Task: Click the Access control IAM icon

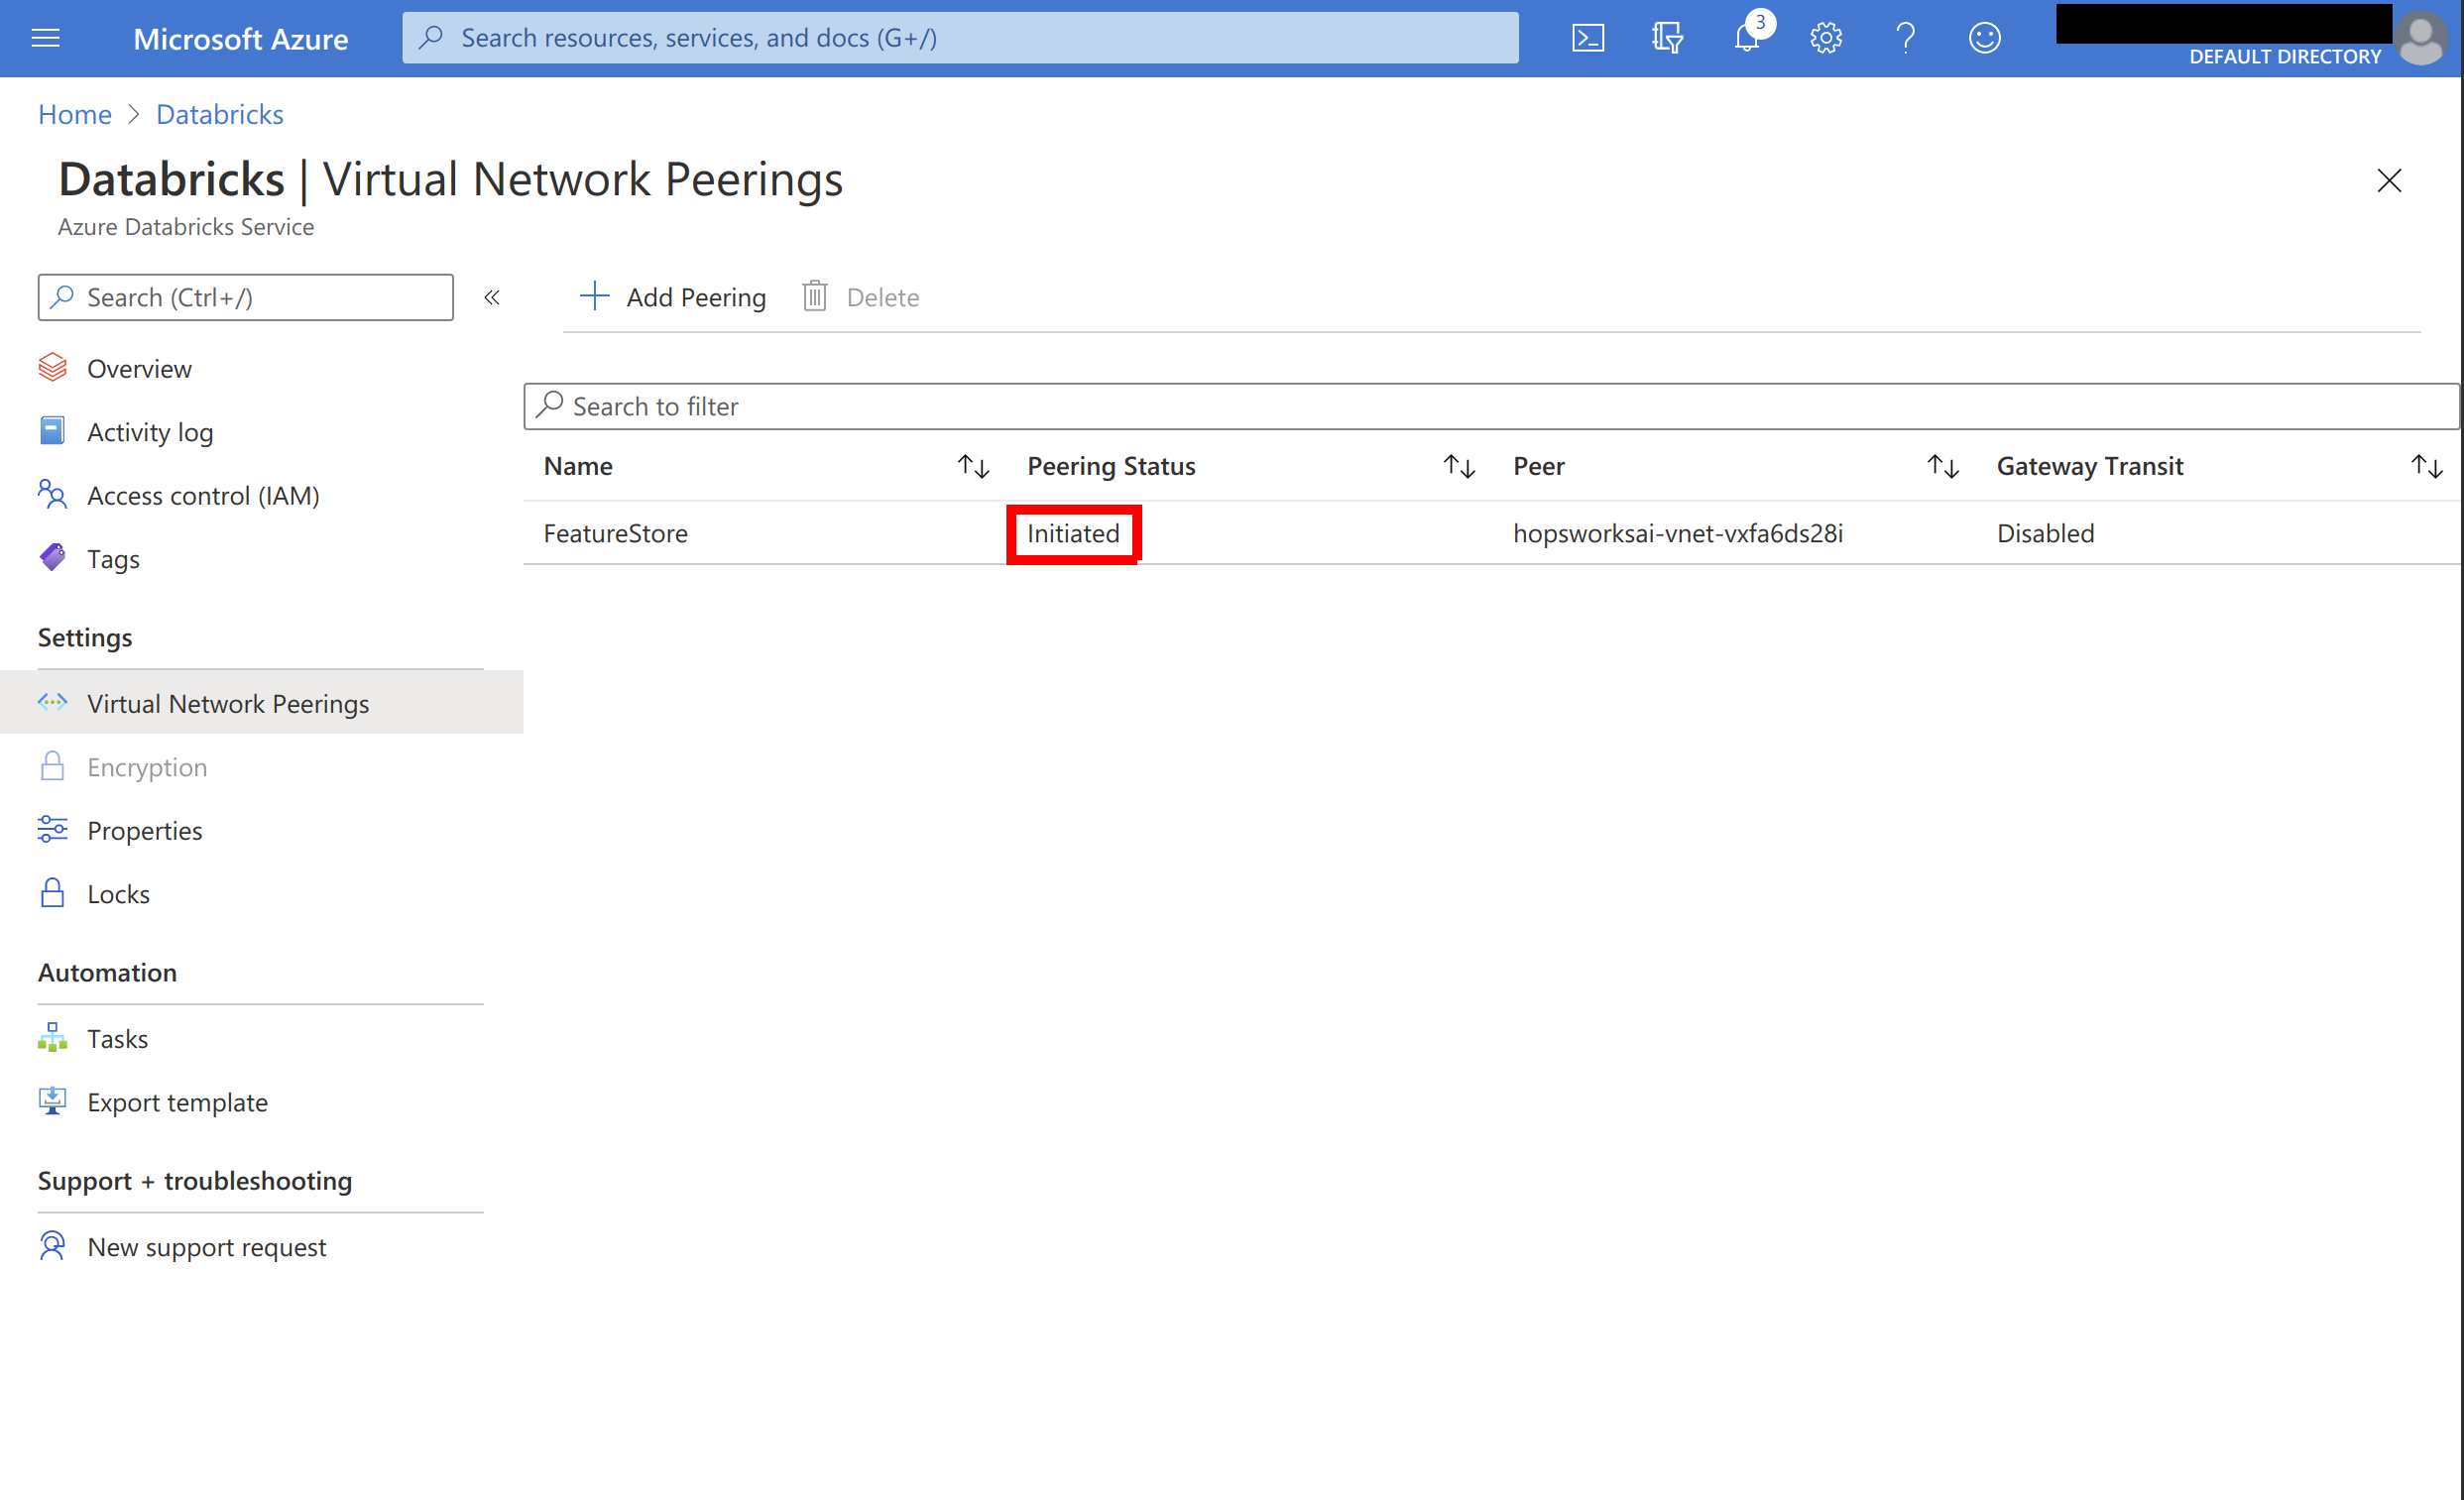Action: pyautogui.click(x=53, y=495)
